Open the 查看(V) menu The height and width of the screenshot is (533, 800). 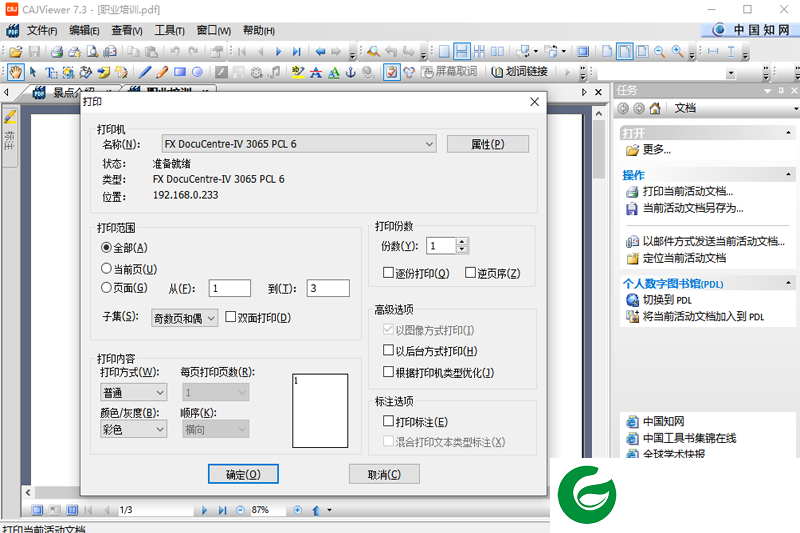pos(127,31)
